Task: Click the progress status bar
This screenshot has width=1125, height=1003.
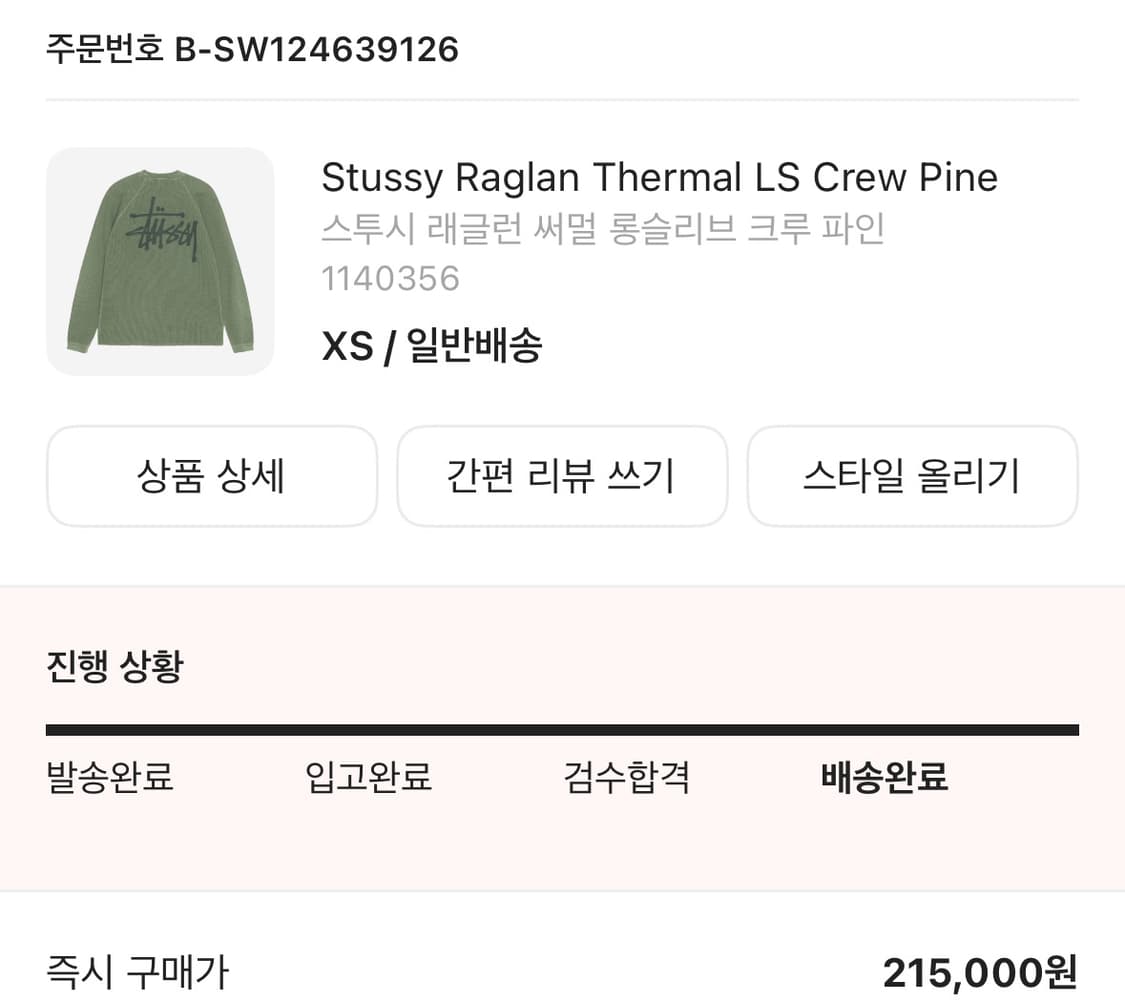Action: [x=562, y=723]
